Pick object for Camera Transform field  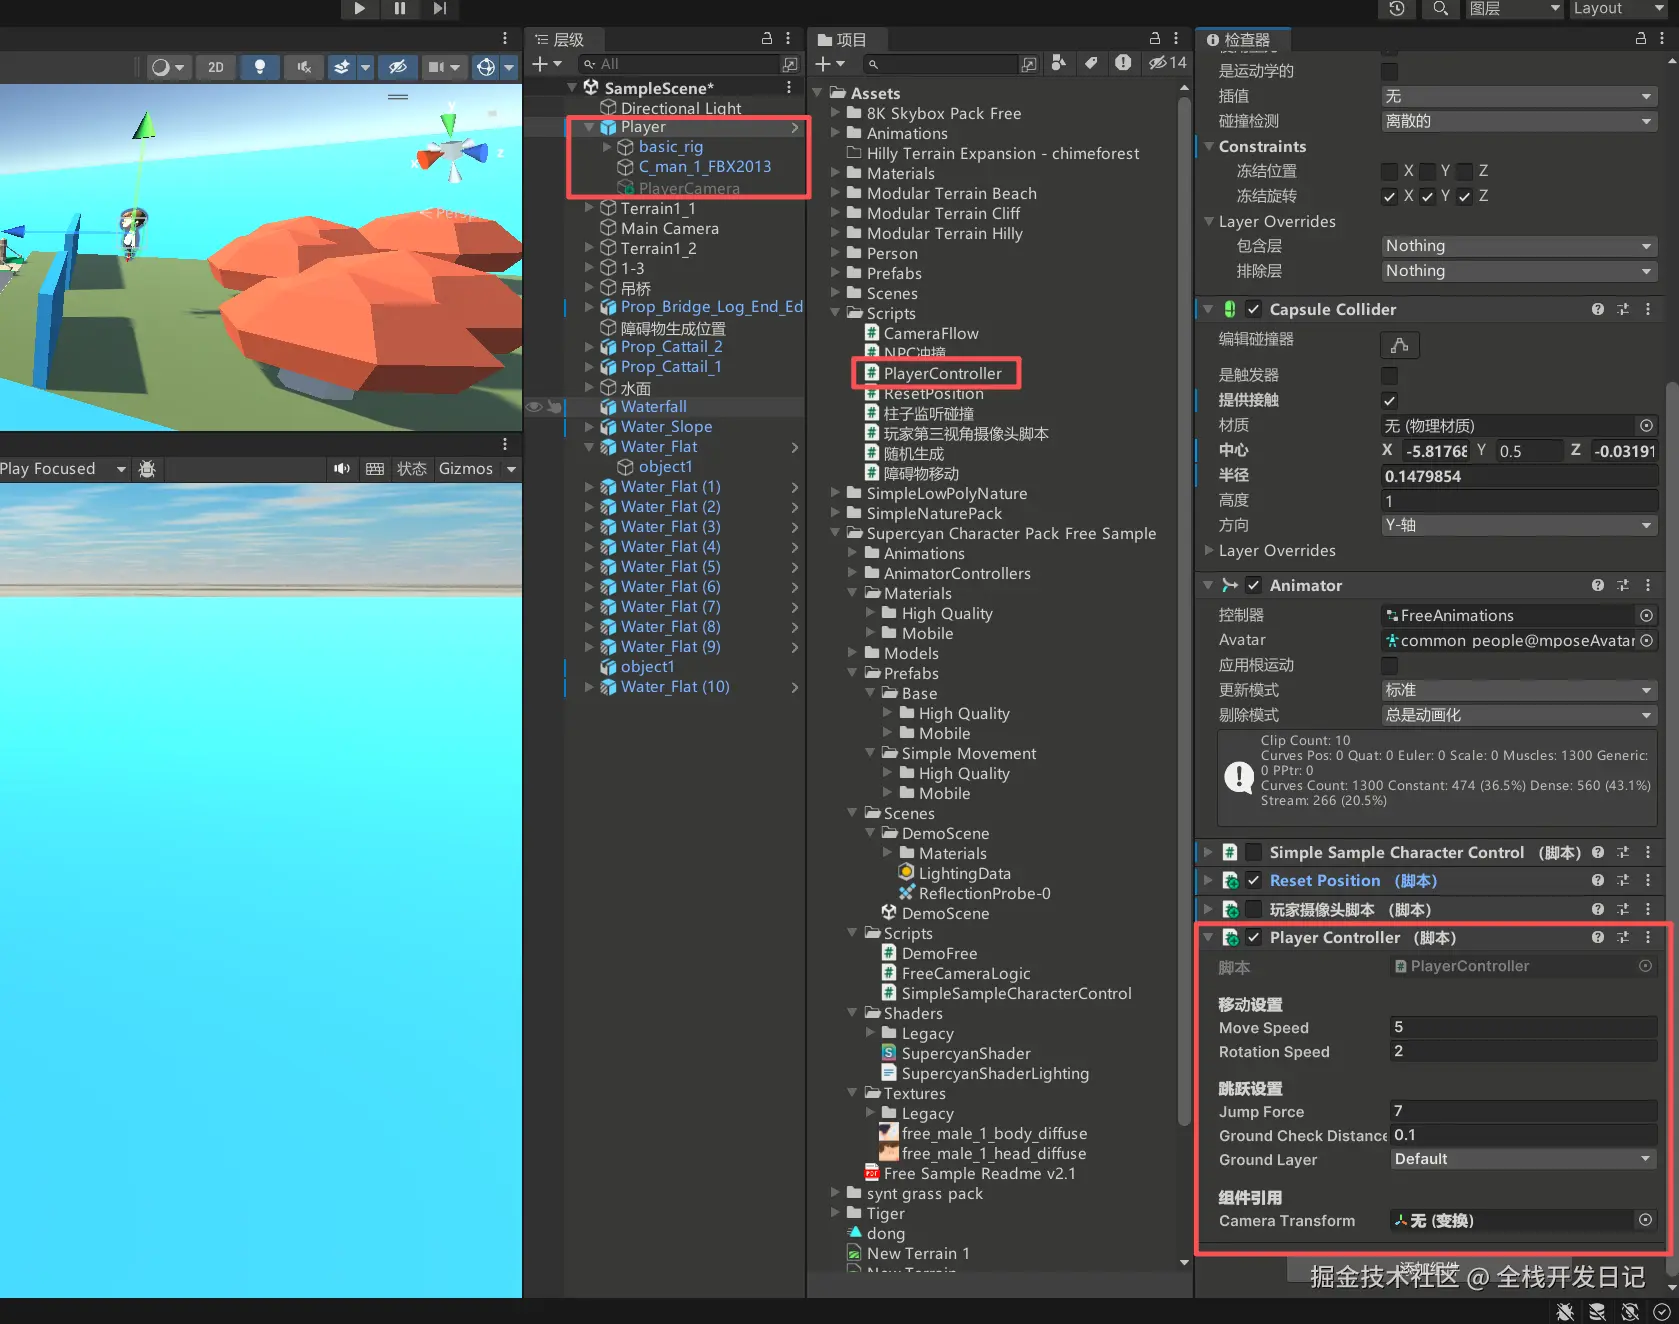pos(1645,1220)
